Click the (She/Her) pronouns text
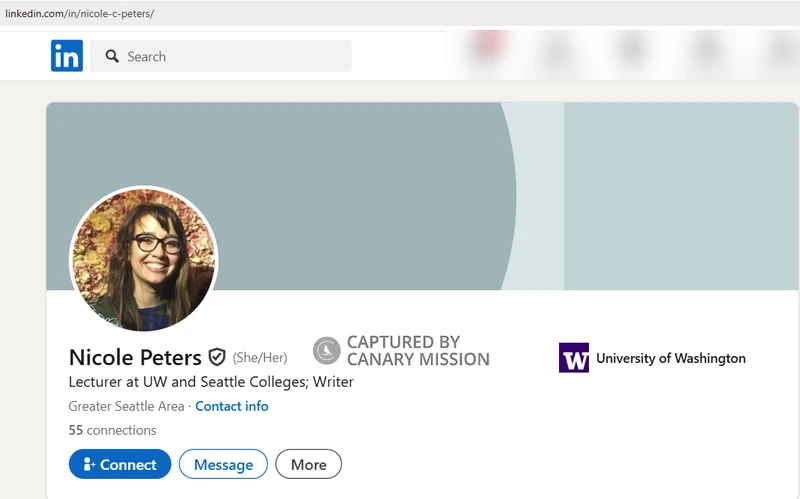The image size is (800, 499). 260,358
